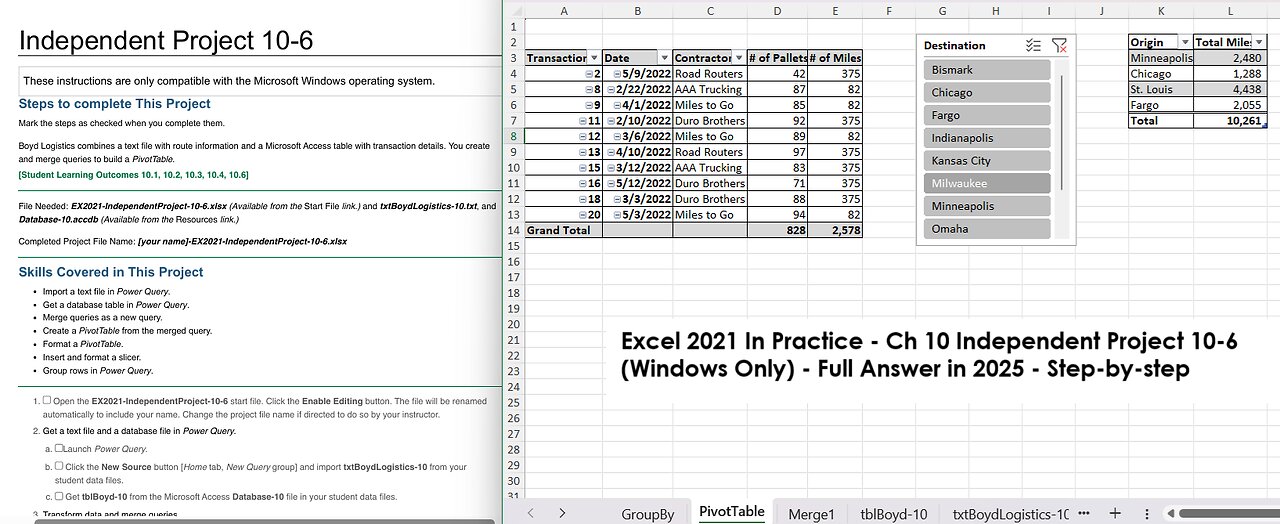
Task: Open the txtBoydLogistics-10 sheet tab
Action: (1010, 514)
